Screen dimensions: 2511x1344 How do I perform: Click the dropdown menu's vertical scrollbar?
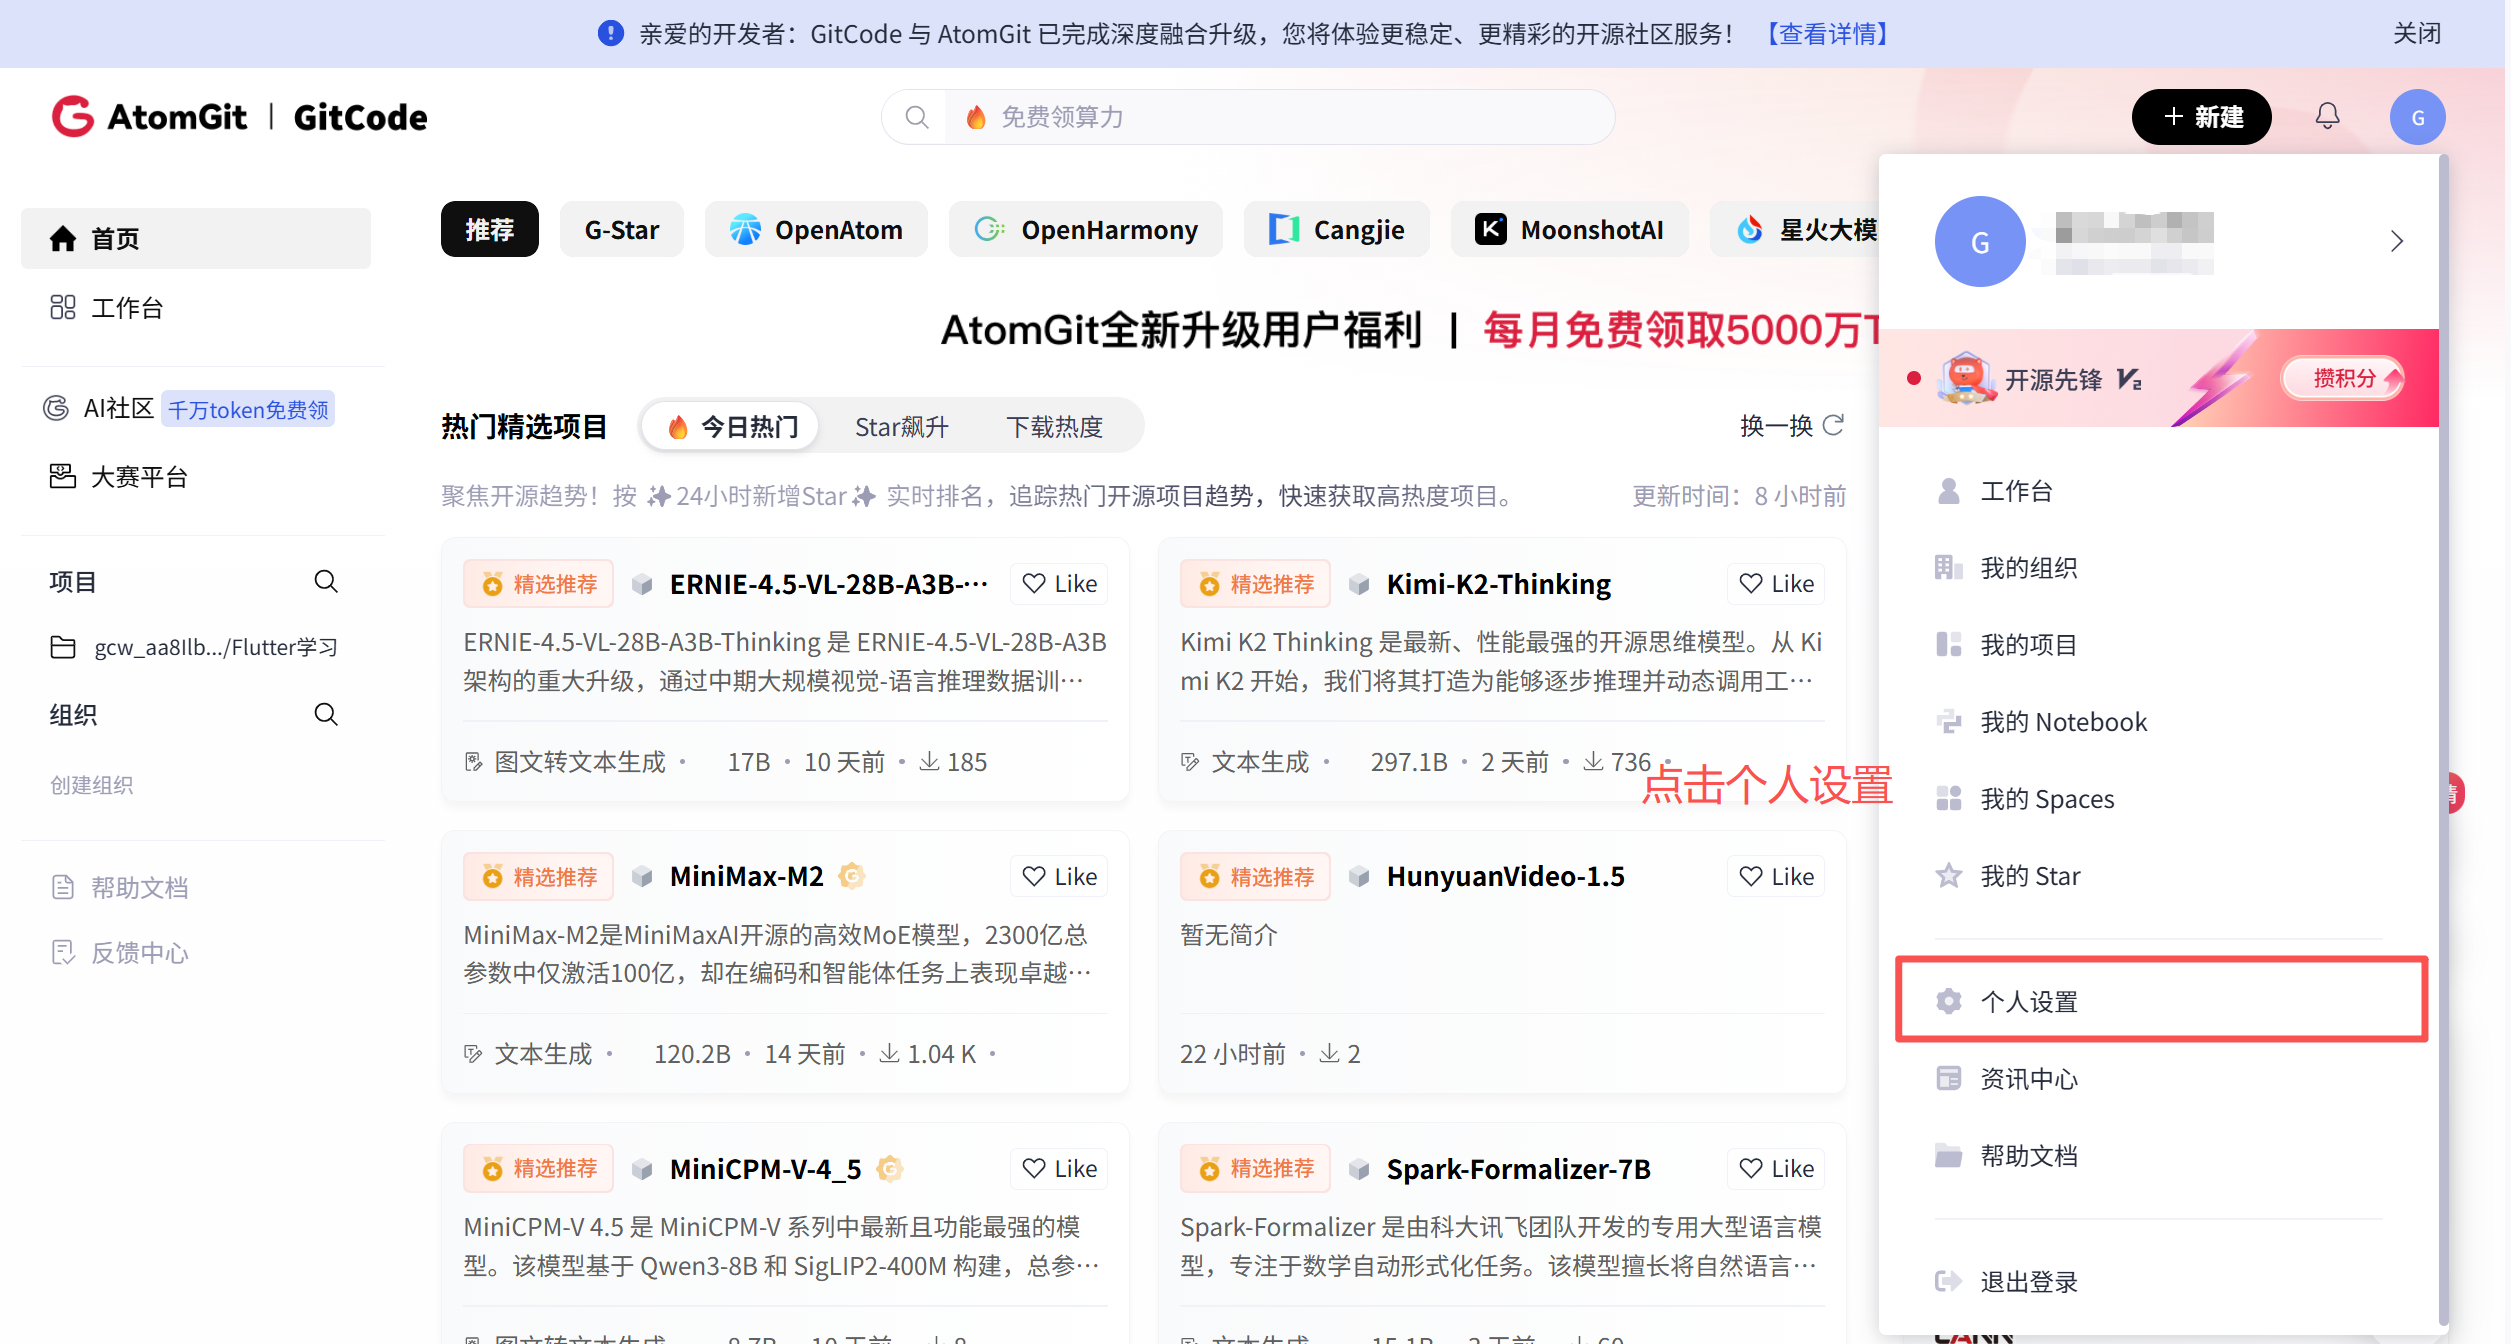pyautogui.click(x=2443, y=740)
